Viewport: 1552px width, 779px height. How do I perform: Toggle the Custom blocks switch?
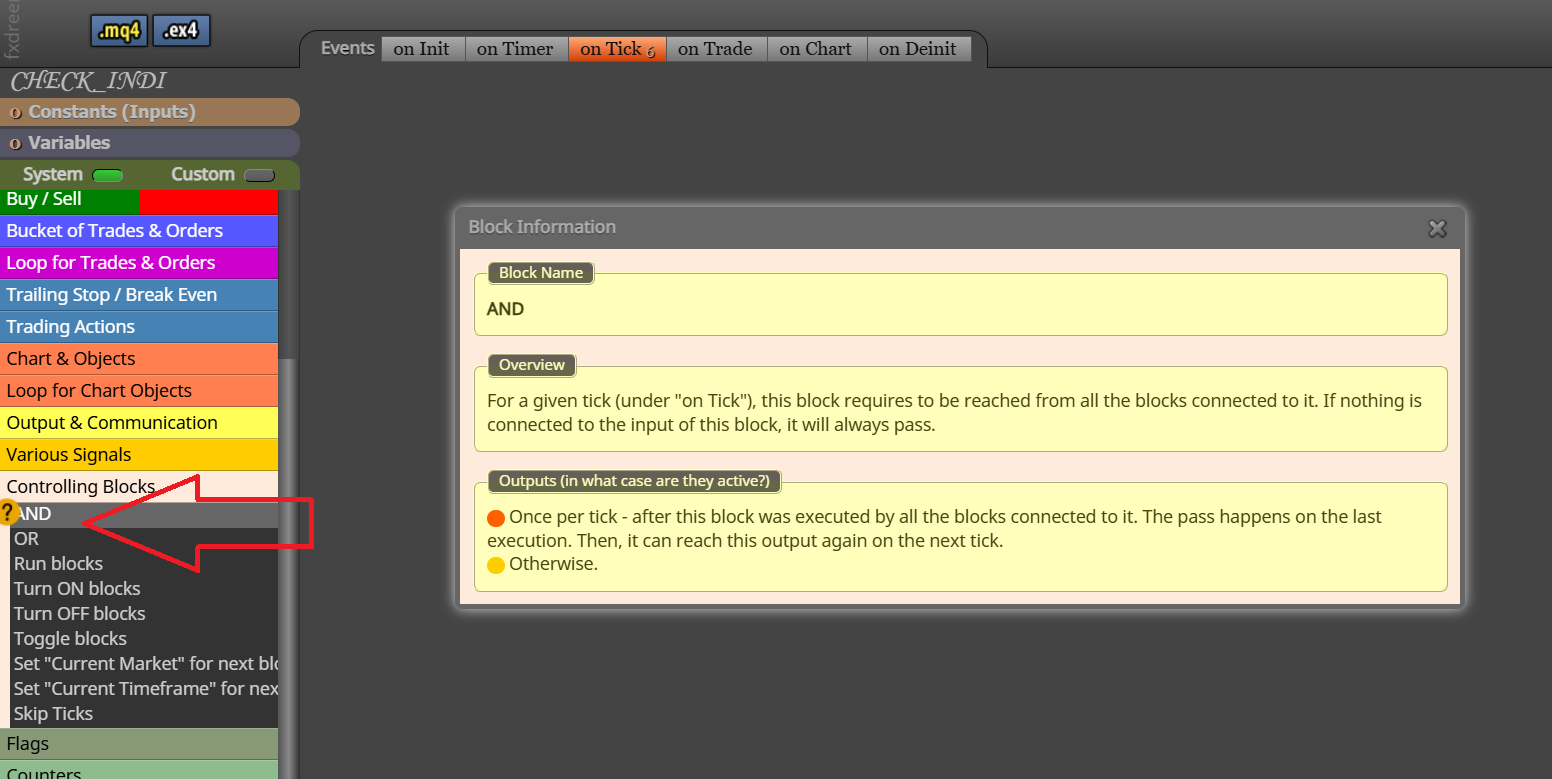259,175
